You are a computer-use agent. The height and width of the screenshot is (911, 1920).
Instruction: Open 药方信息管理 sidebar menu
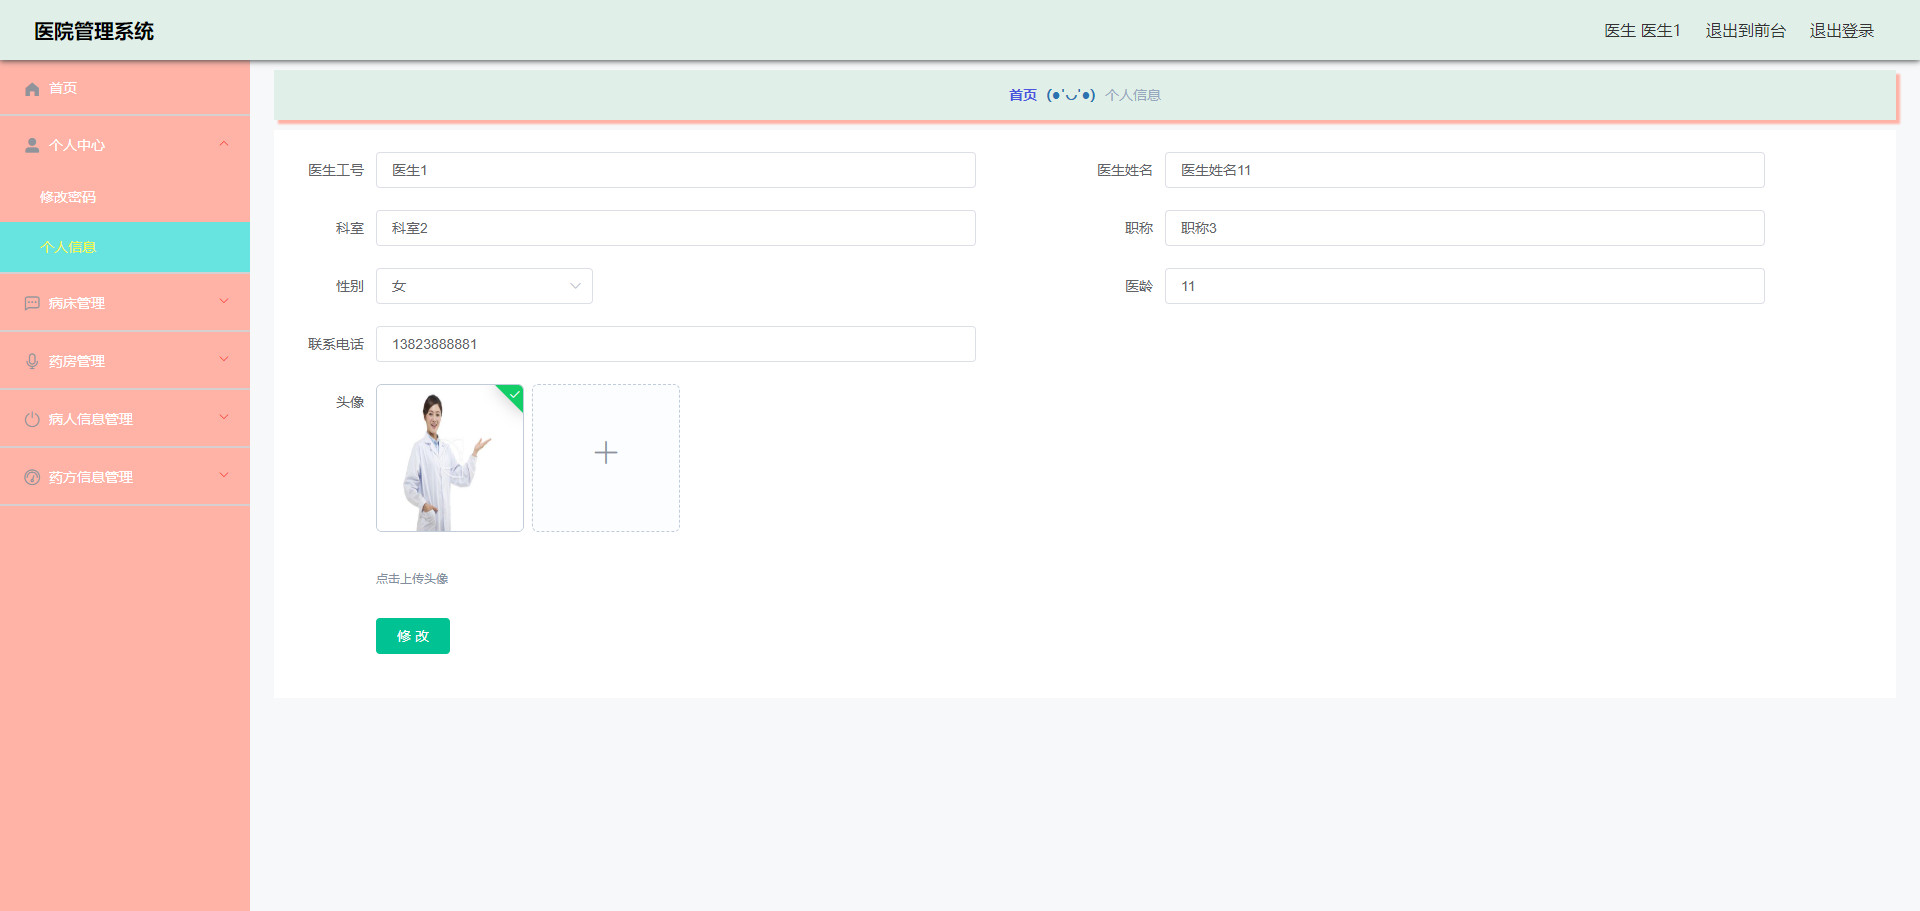point(125,477)
